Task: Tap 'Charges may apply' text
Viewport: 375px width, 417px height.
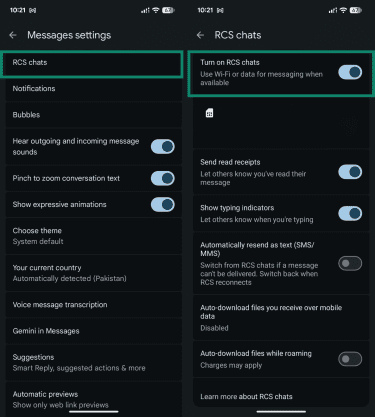Action: pos(231,365)
